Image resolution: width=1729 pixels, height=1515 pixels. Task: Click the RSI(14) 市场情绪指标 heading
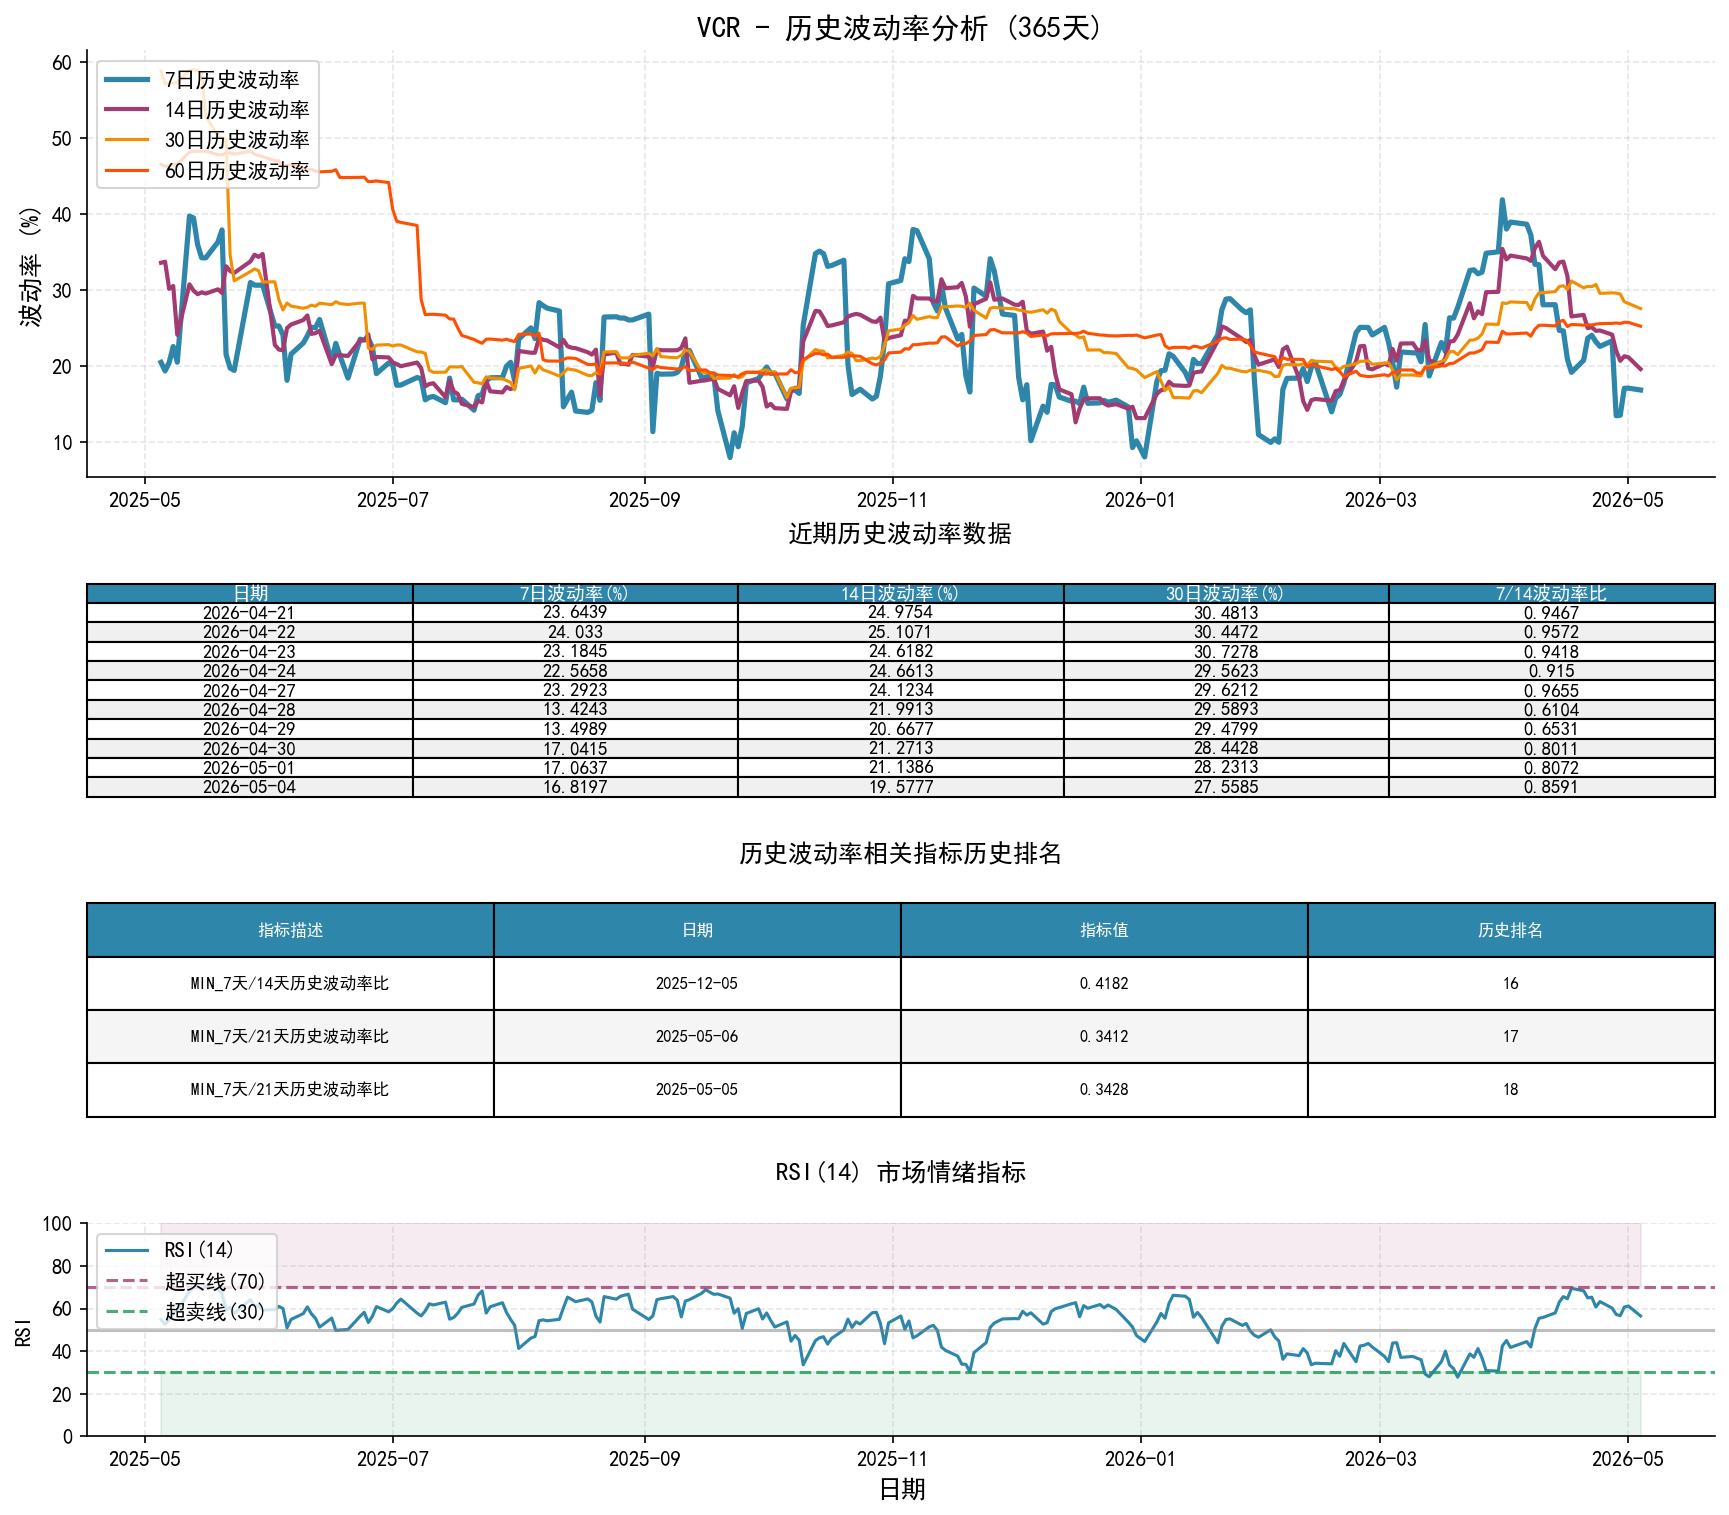coord(900,1172)
